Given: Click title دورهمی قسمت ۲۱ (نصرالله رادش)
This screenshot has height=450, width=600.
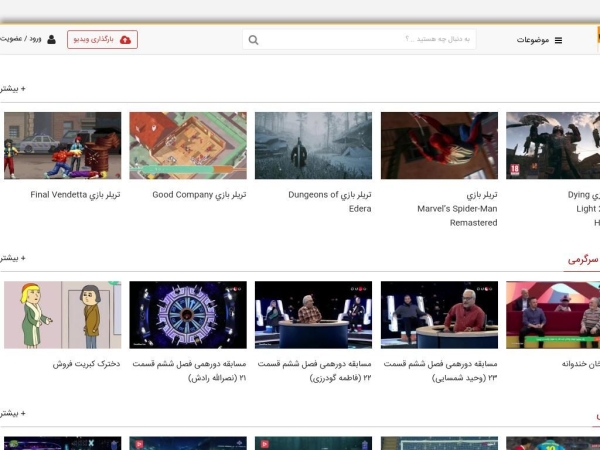Looking at the screenshot, I should [x=189, y=371].
